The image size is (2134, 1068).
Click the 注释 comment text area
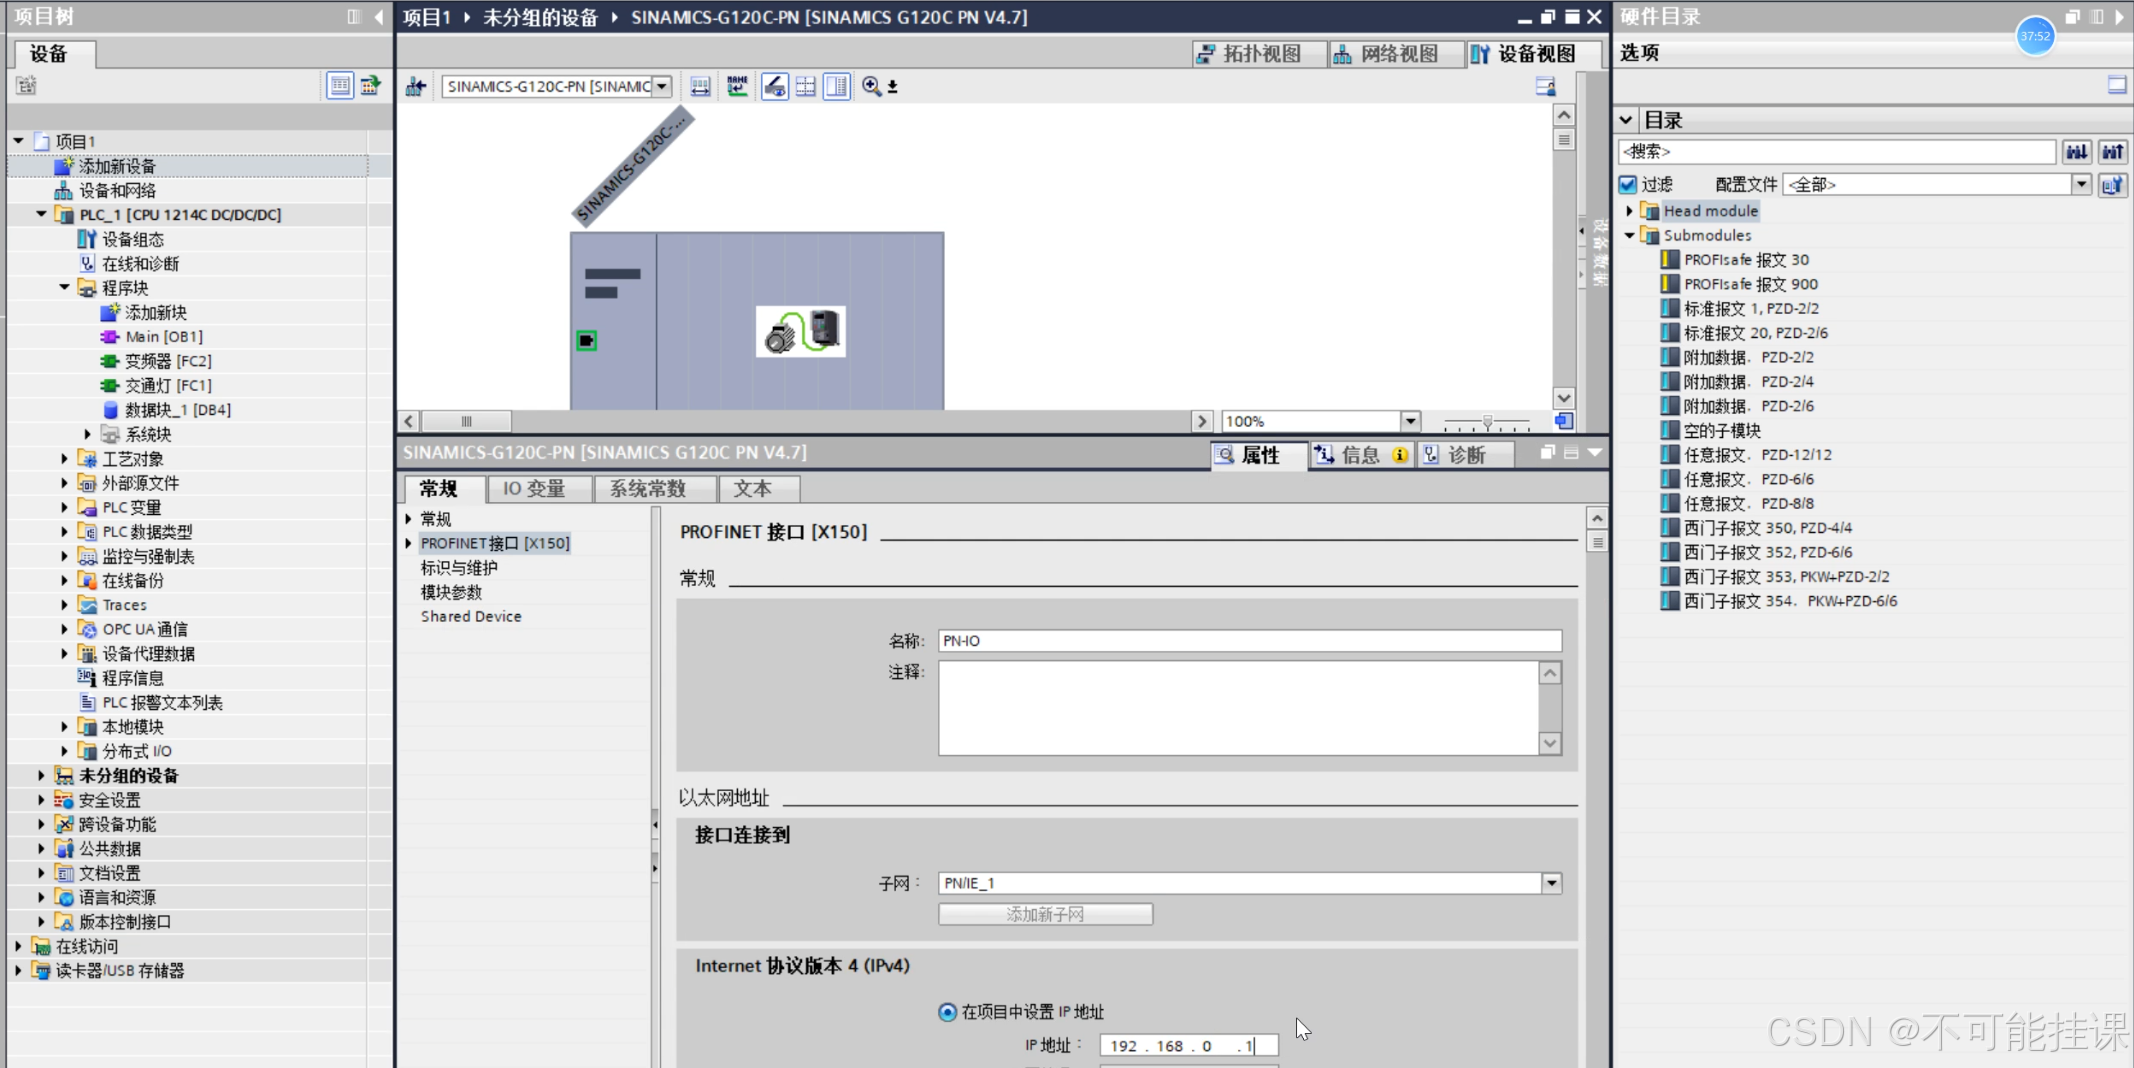pos(1238,708)
